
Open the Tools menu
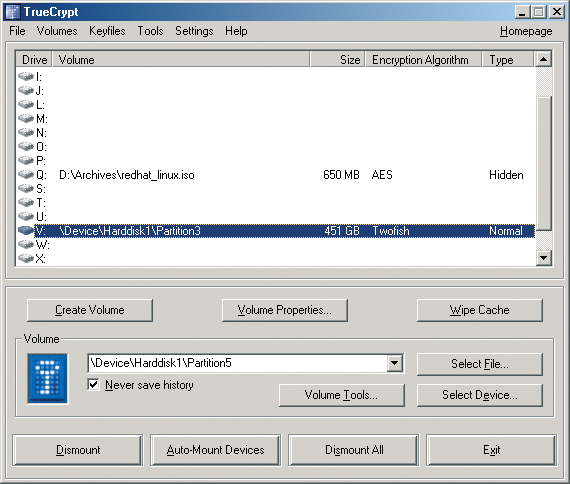[x=150, y=31]
